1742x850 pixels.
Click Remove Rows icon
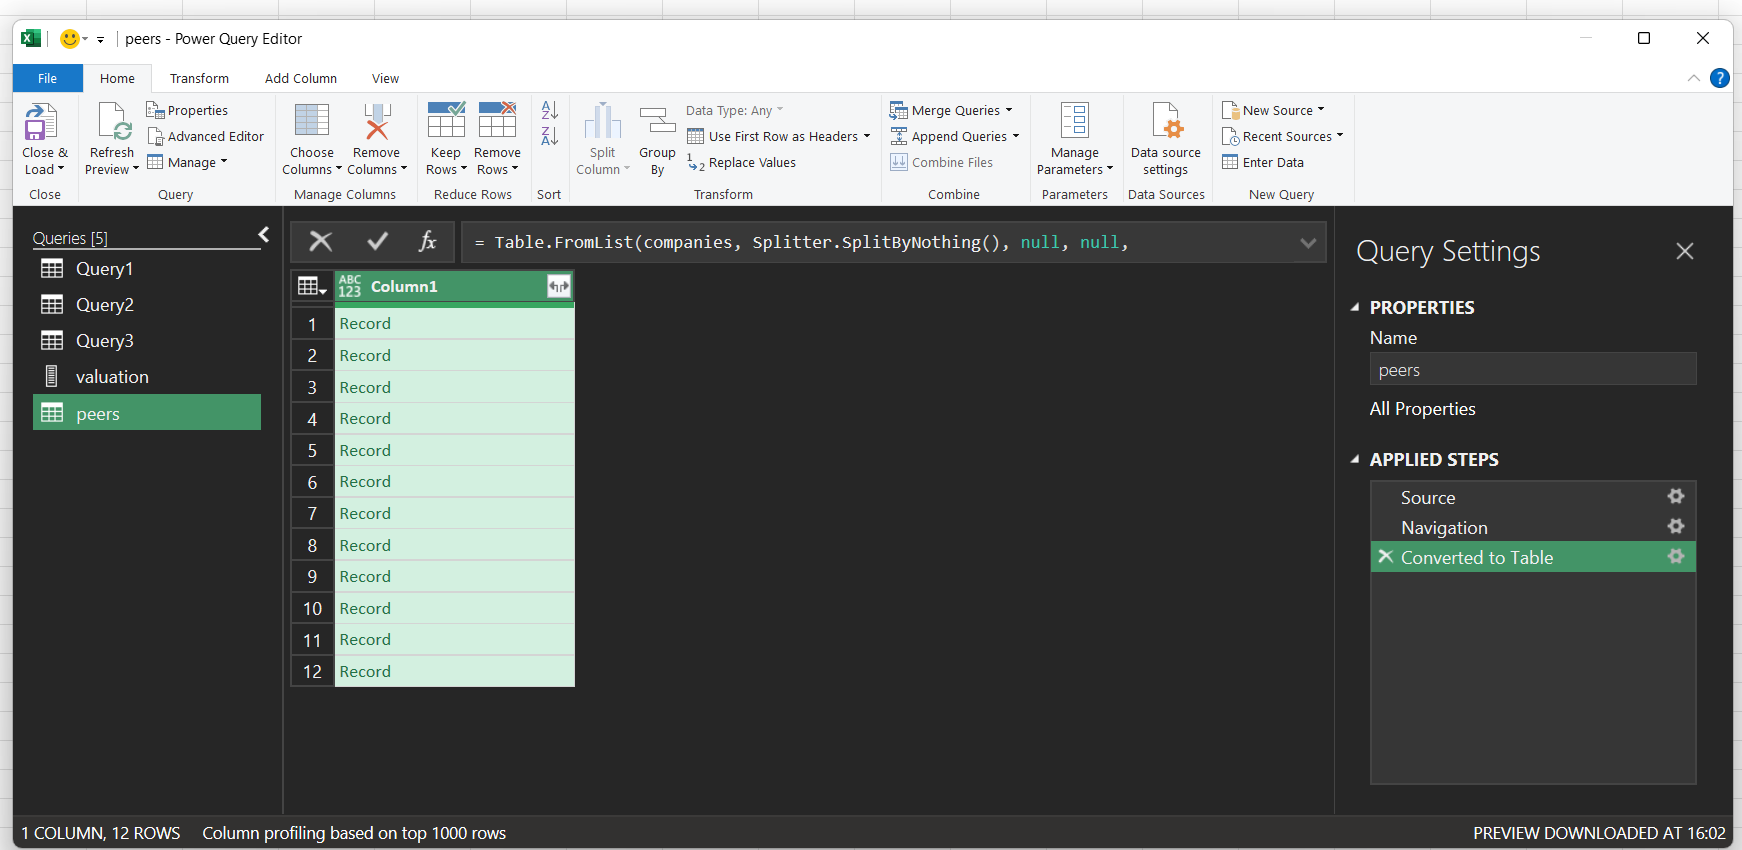click(497, 120)
